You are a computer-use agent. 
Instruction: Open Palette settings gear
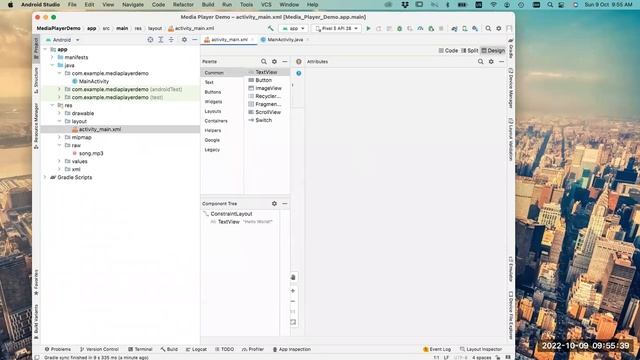(x=274, y=62)
